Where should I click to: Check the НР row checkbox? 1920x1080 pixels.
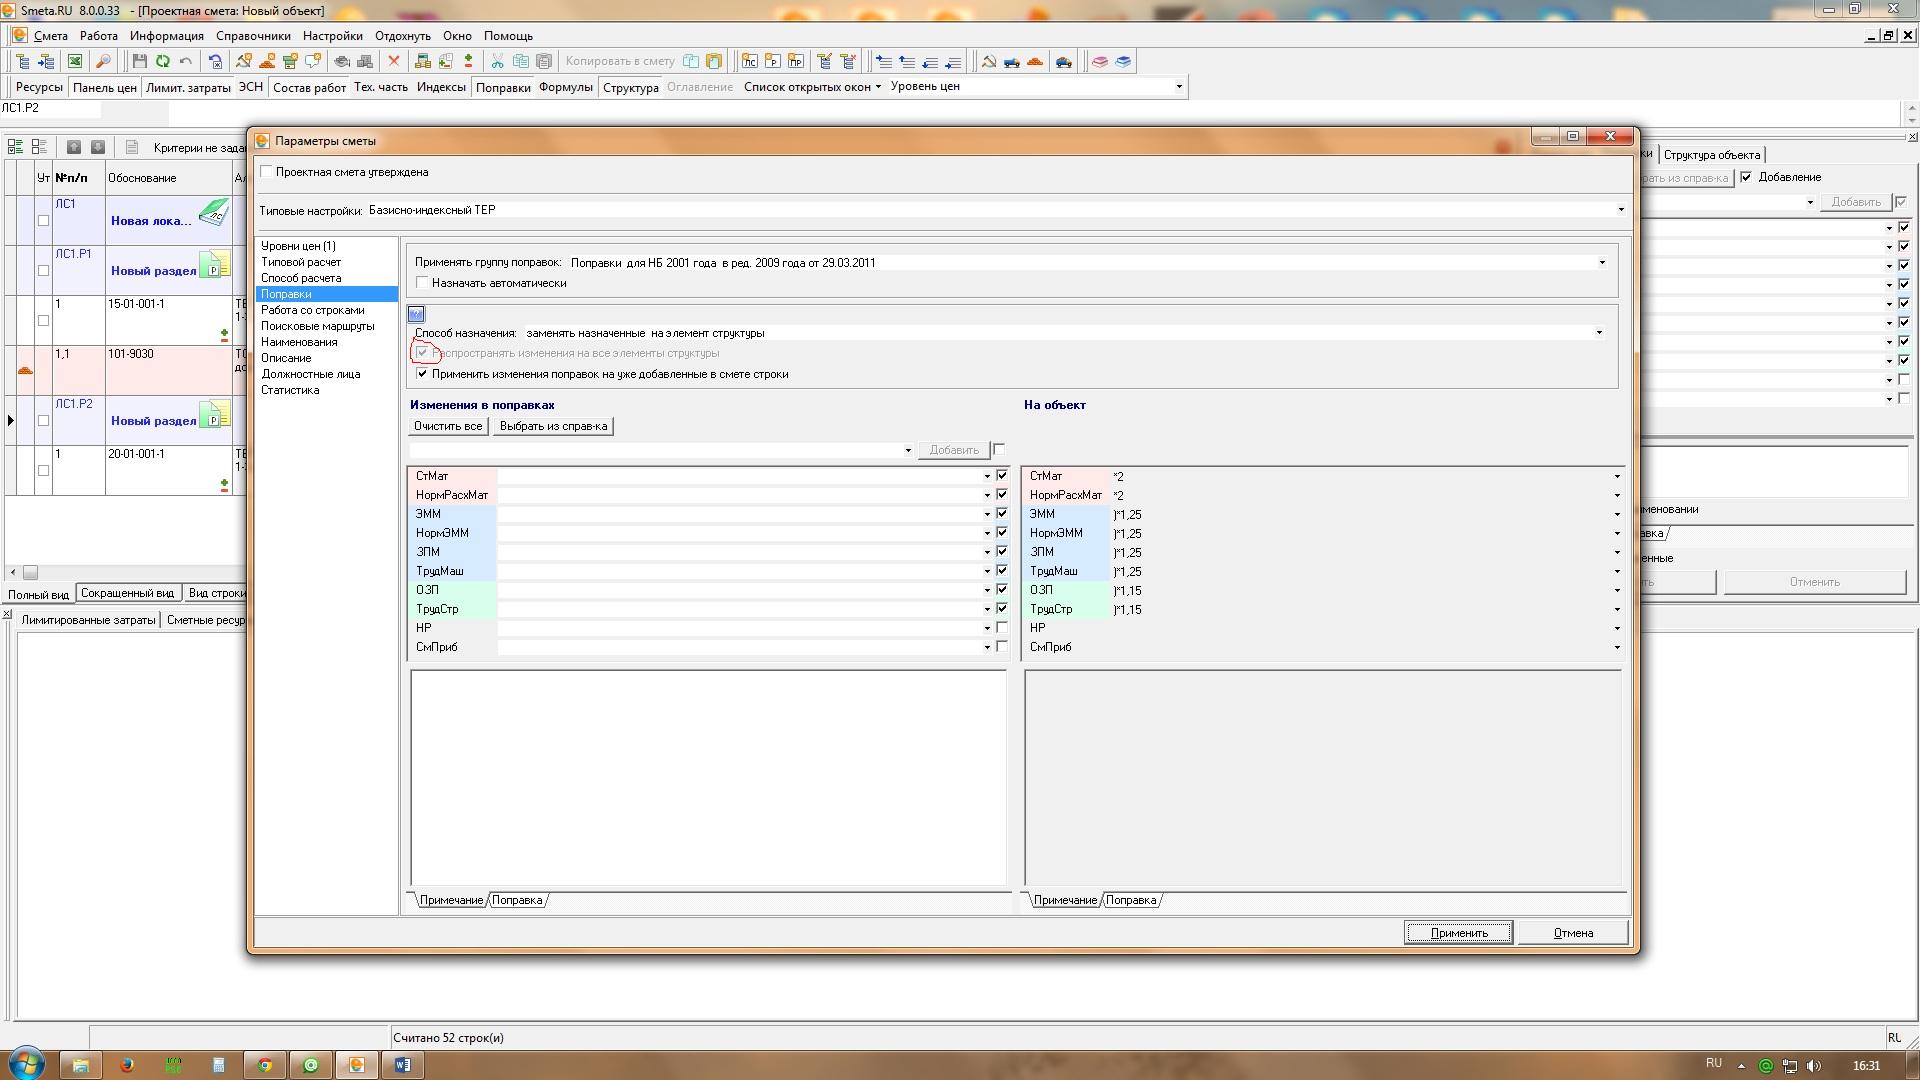(x=1002, y=628)
